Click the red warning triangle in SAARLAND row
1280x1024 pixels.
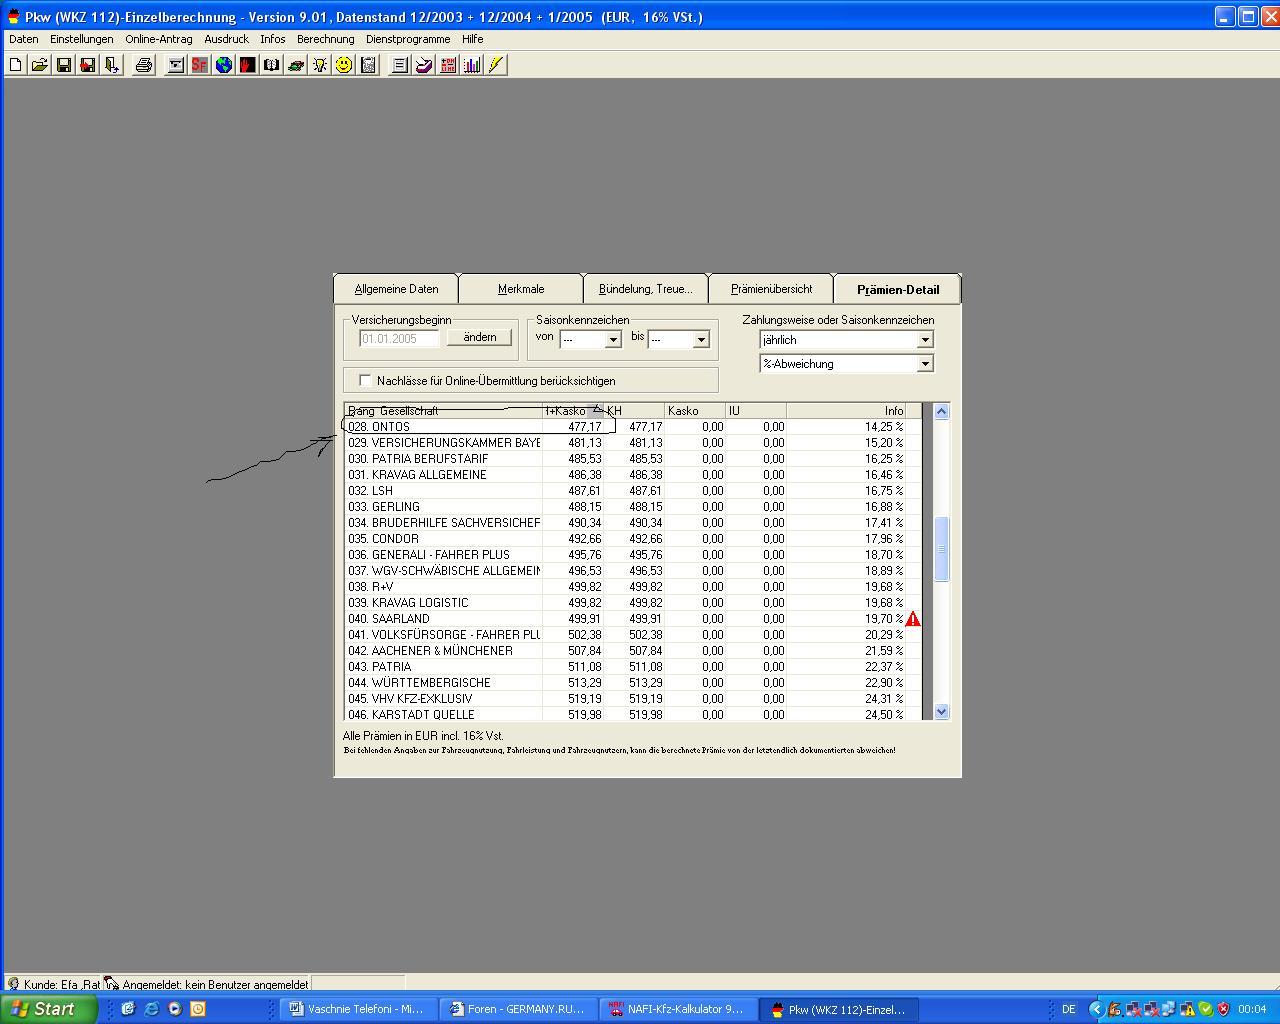pyautogui.click(x=913, y=619)
